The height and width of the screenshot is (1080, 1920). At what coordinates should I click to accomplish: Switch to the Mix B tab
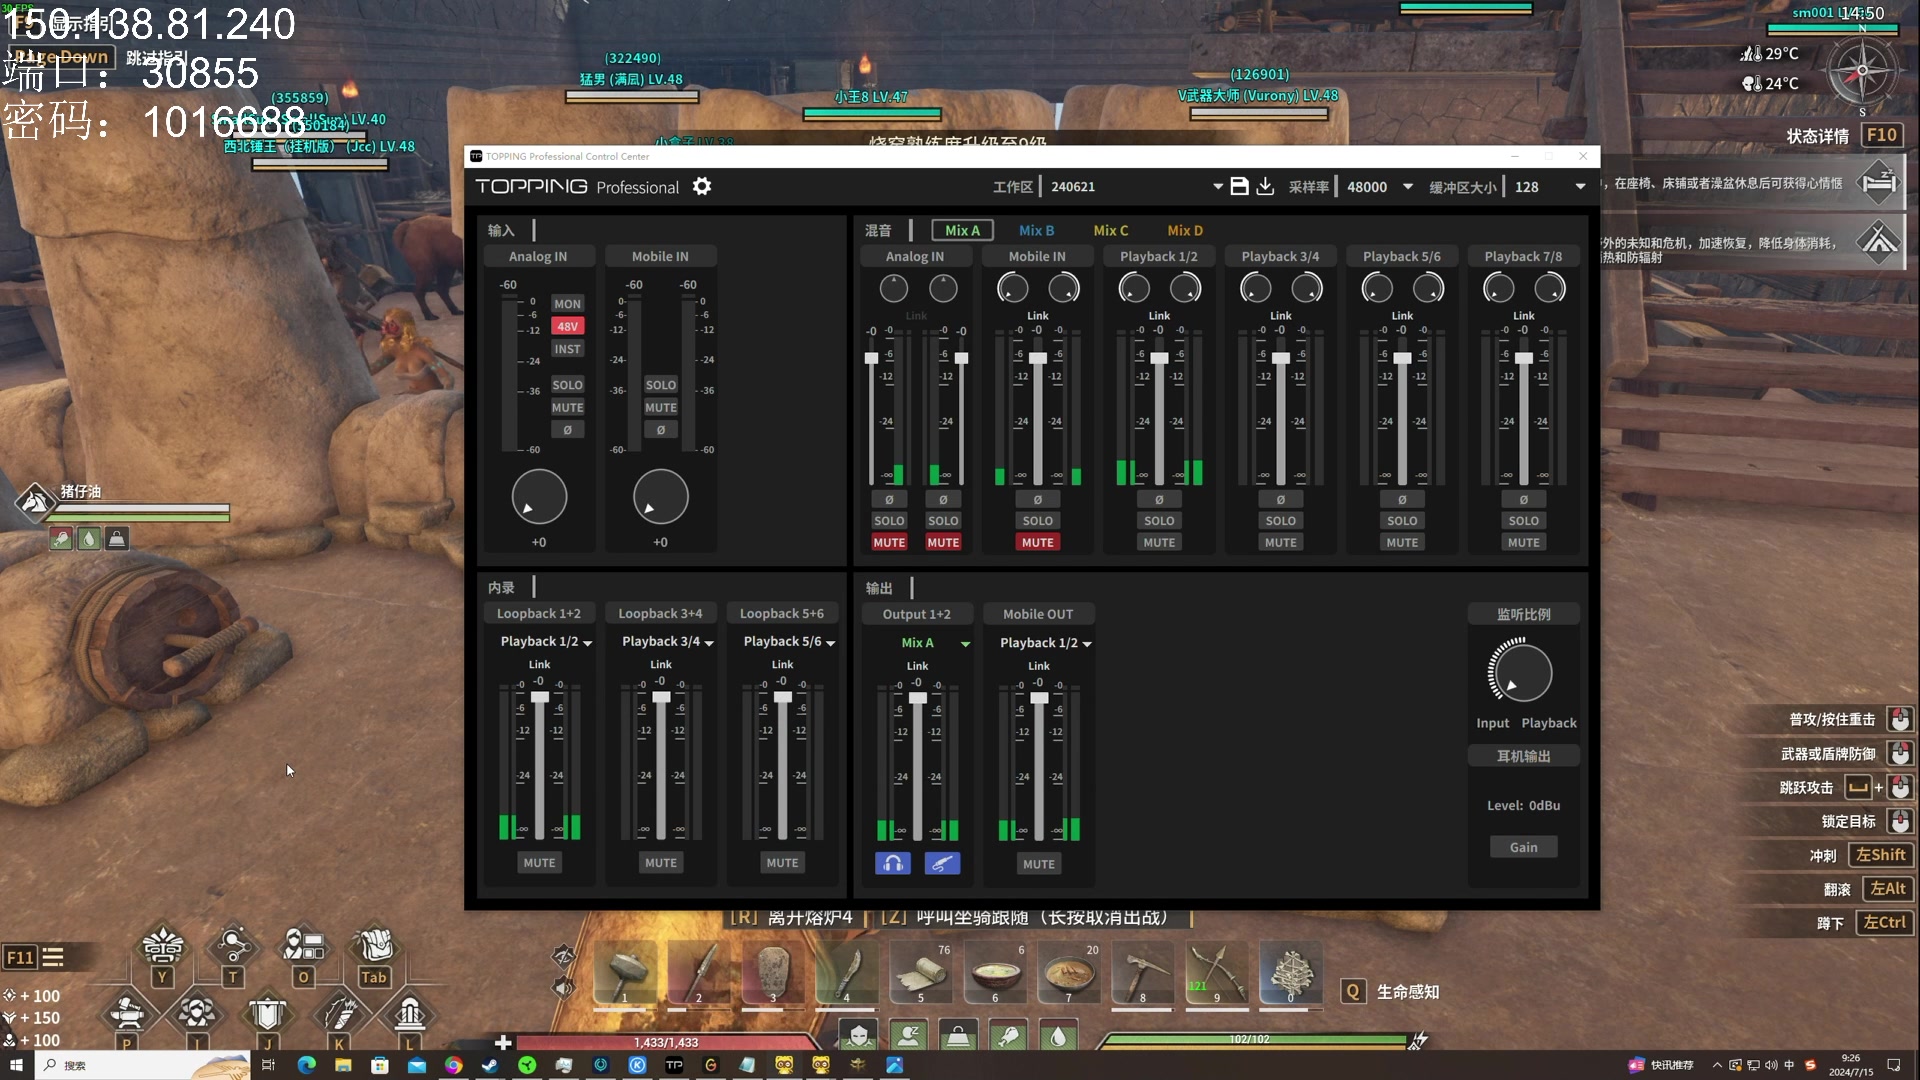click(x=1036, y=230)
